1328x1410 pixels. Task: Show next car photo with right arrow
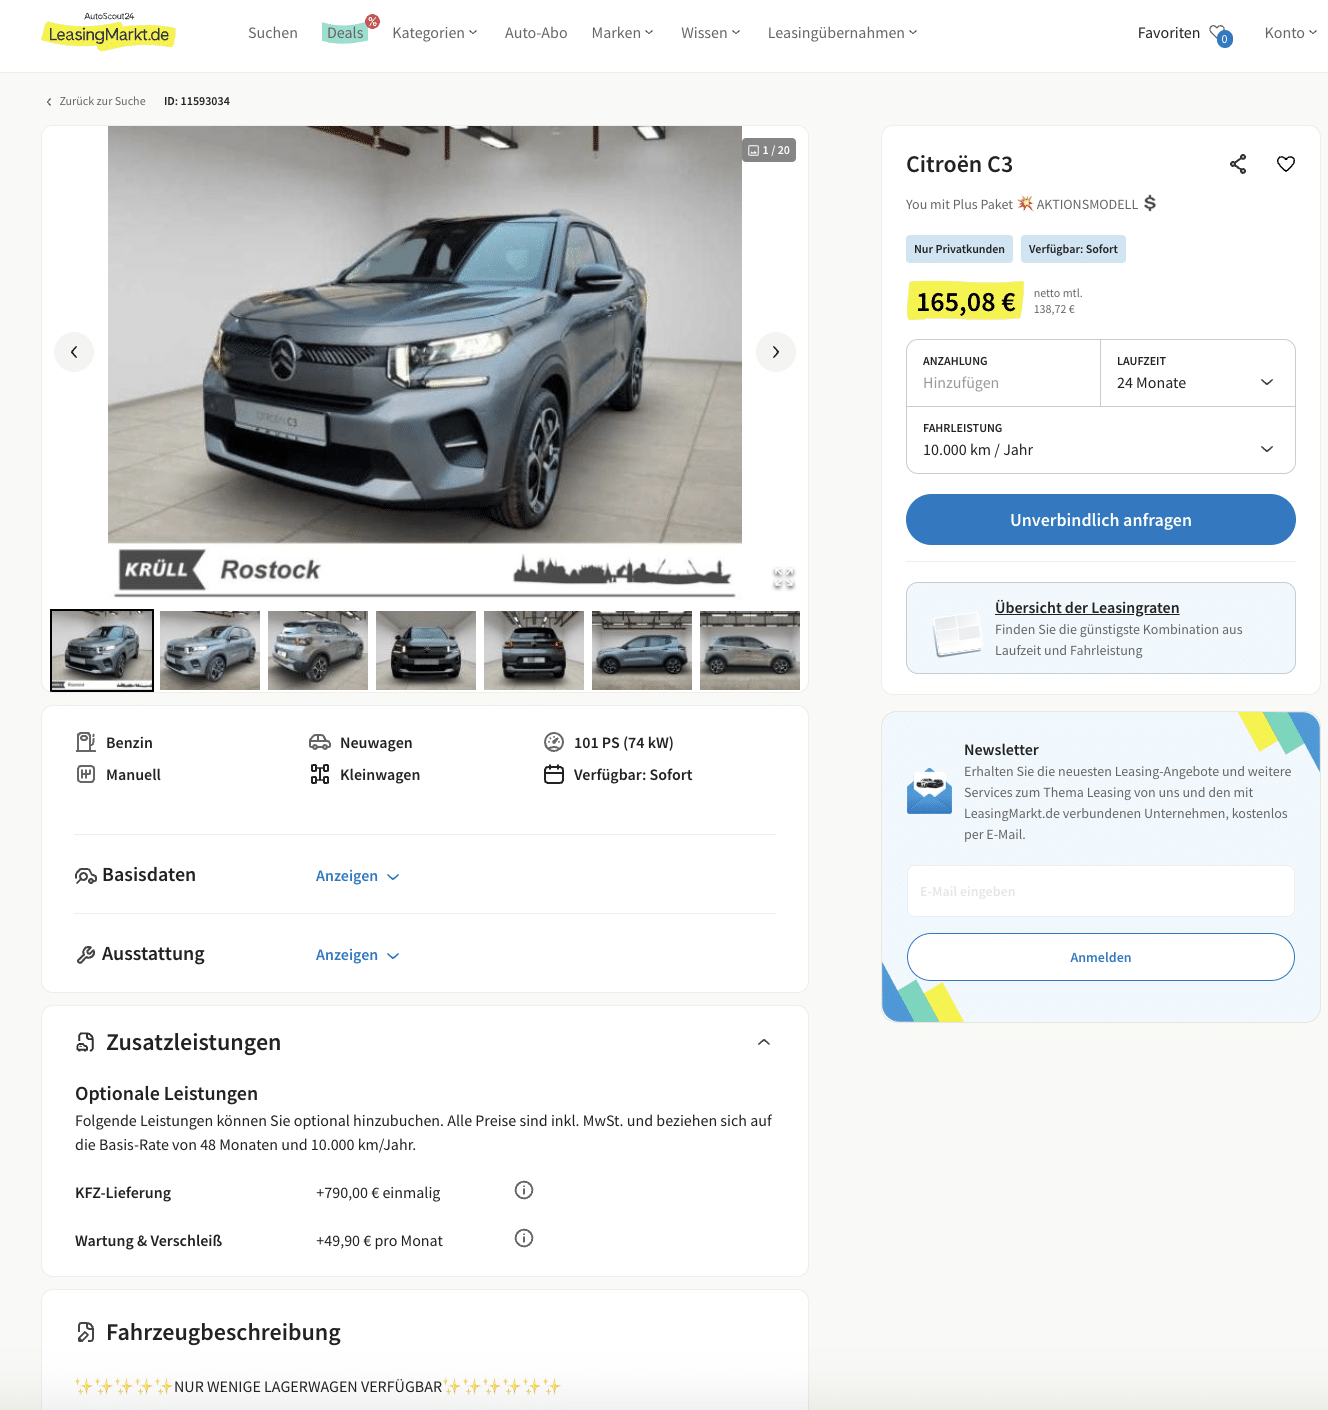click(x=776, y=352)
